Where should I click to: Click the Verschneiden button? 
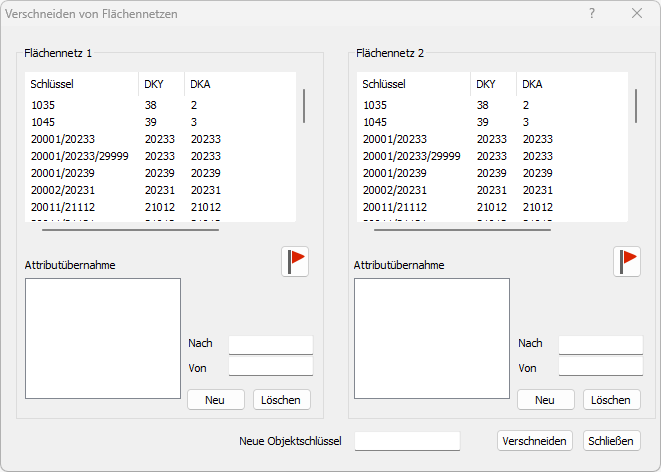click(535, 441)
